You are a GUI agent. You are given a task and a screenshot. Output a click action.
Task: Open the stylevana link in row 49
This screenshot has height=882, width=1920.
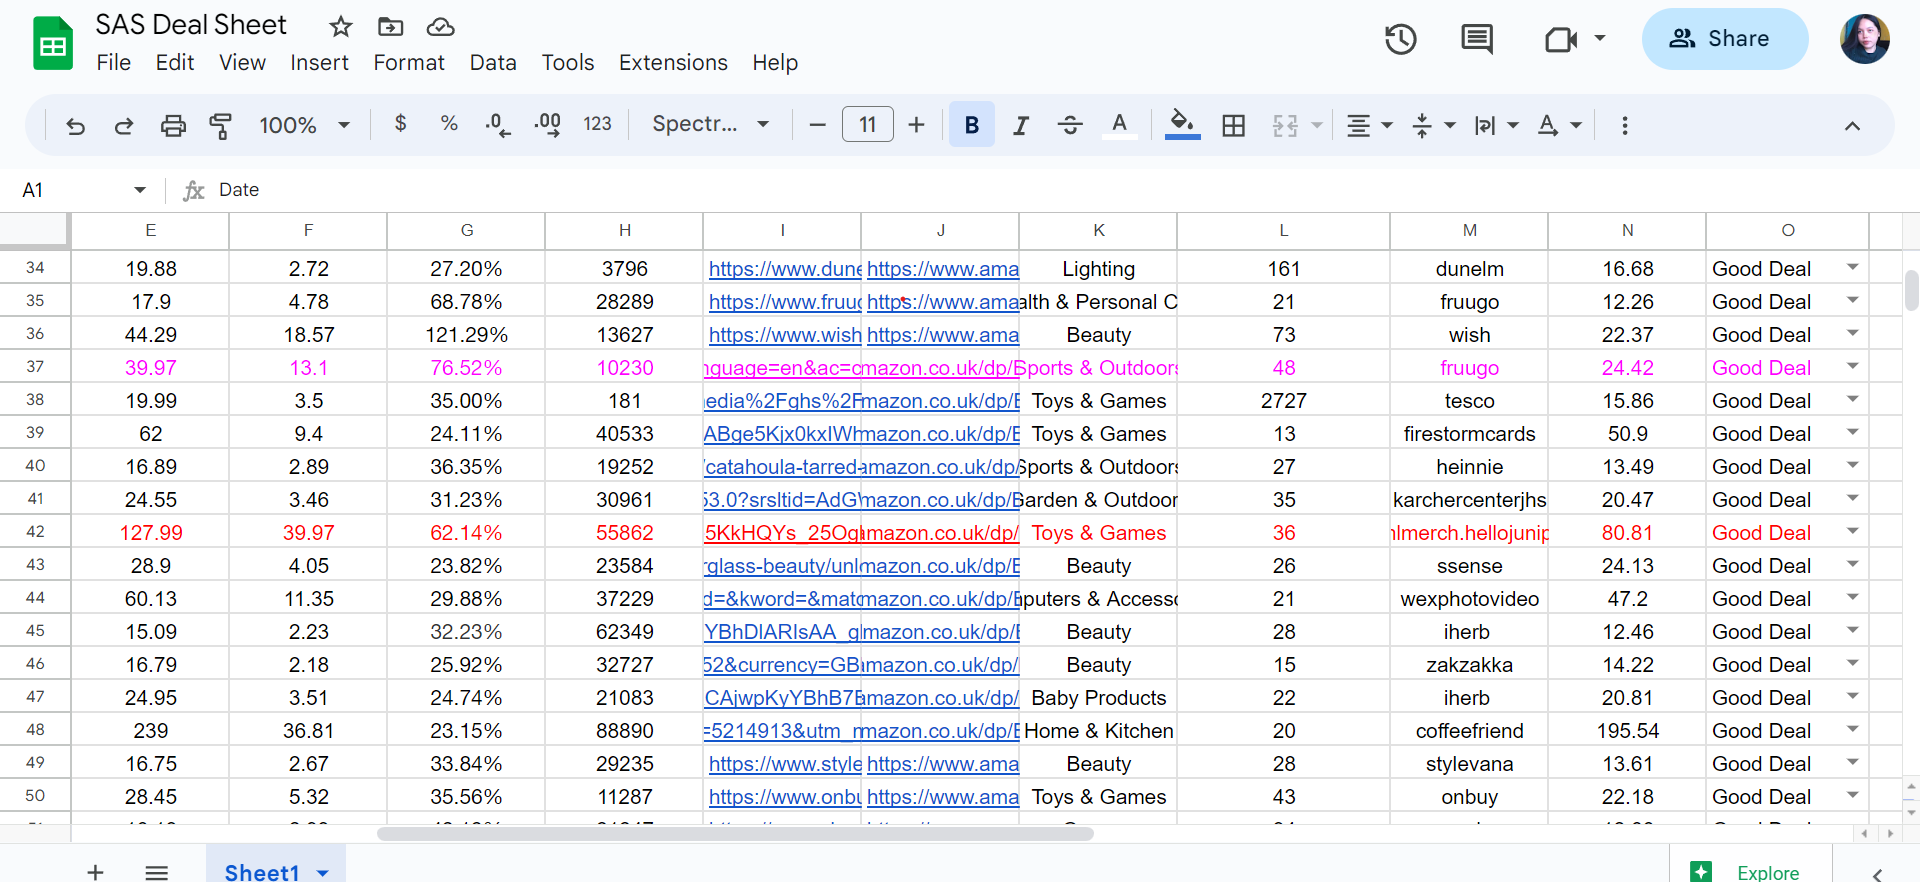[785, 763]
